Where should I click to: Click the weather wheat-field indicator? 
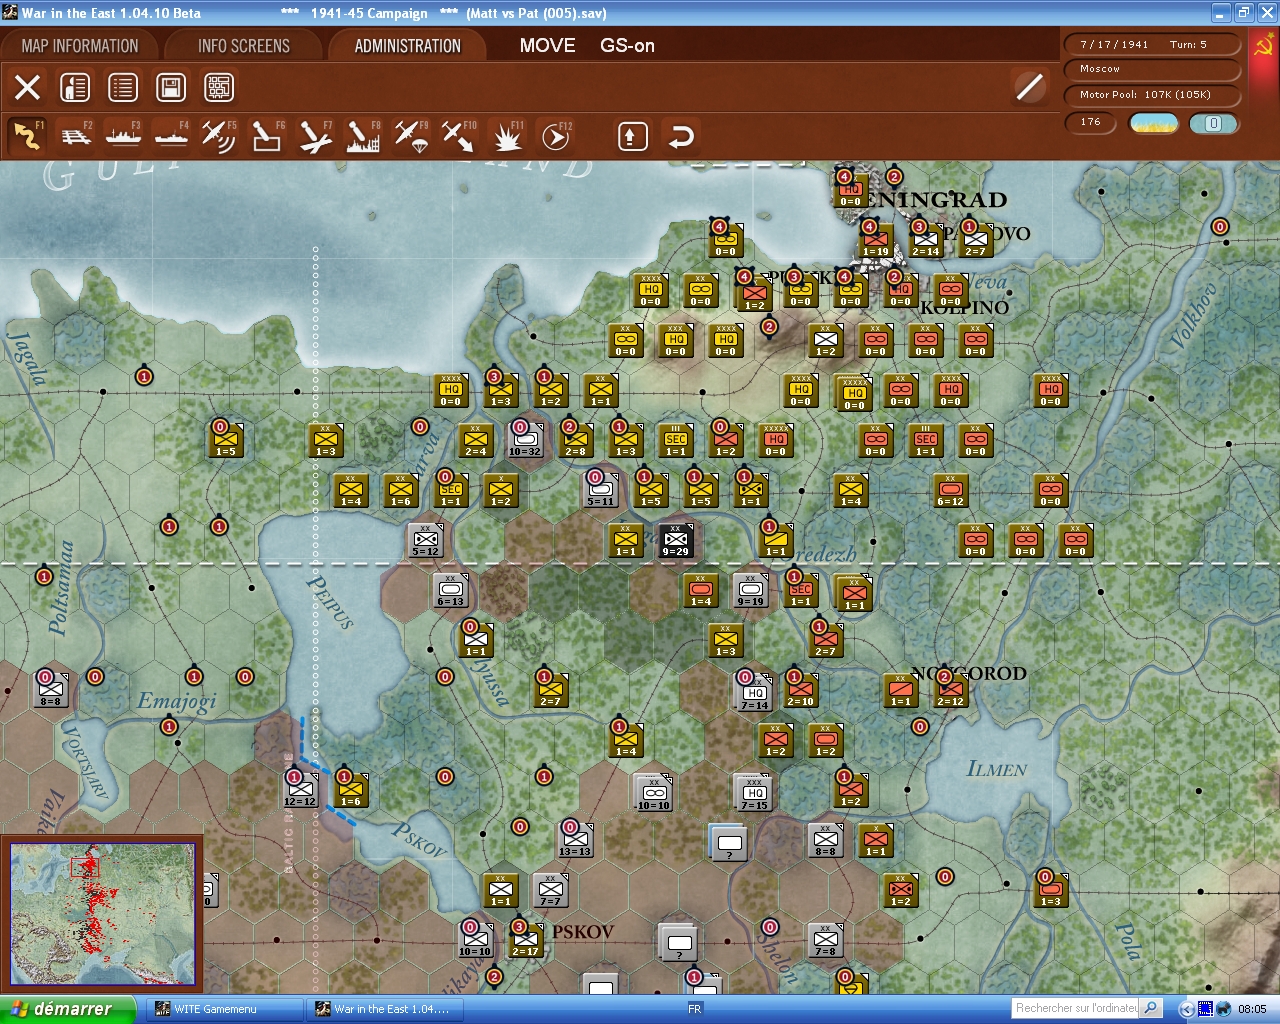pos(1153,123)
